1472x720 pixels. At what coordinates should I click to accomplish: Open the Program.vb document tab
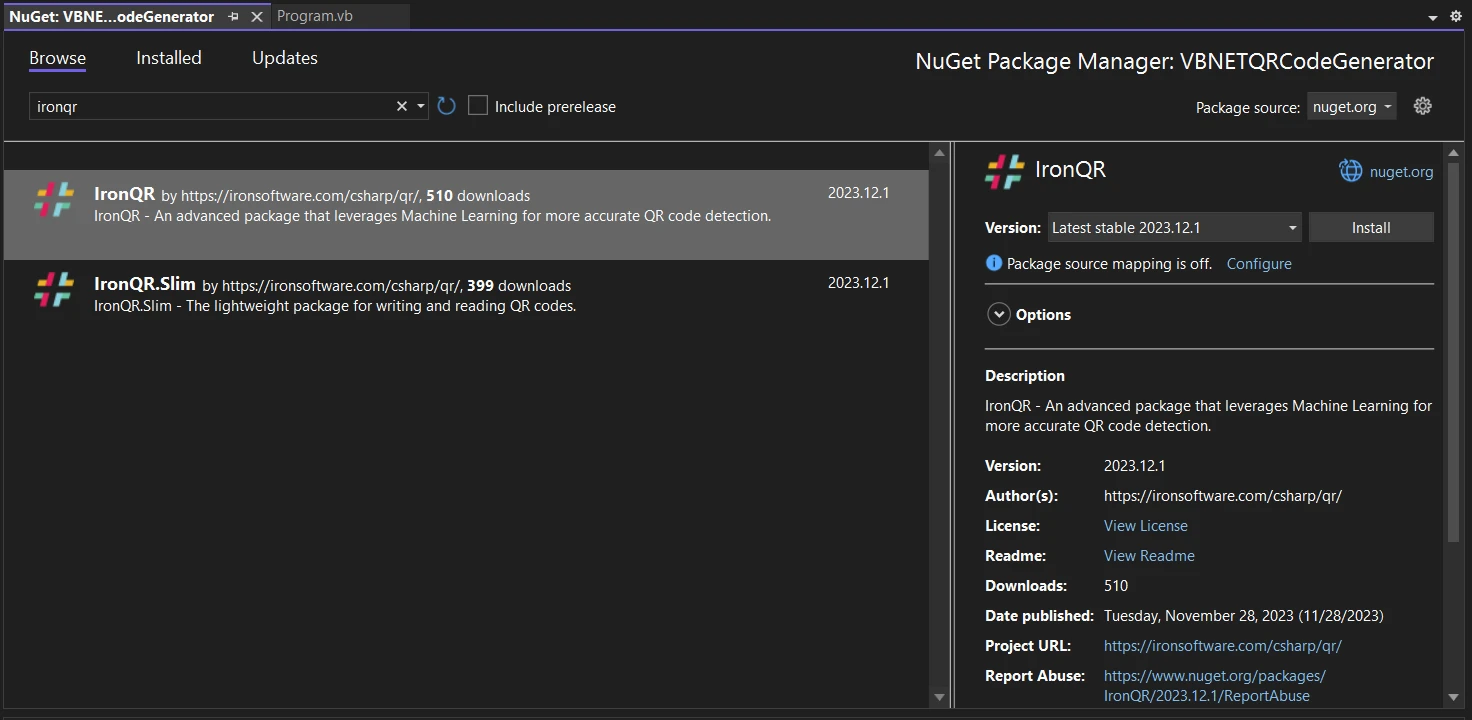pos(315,16)
